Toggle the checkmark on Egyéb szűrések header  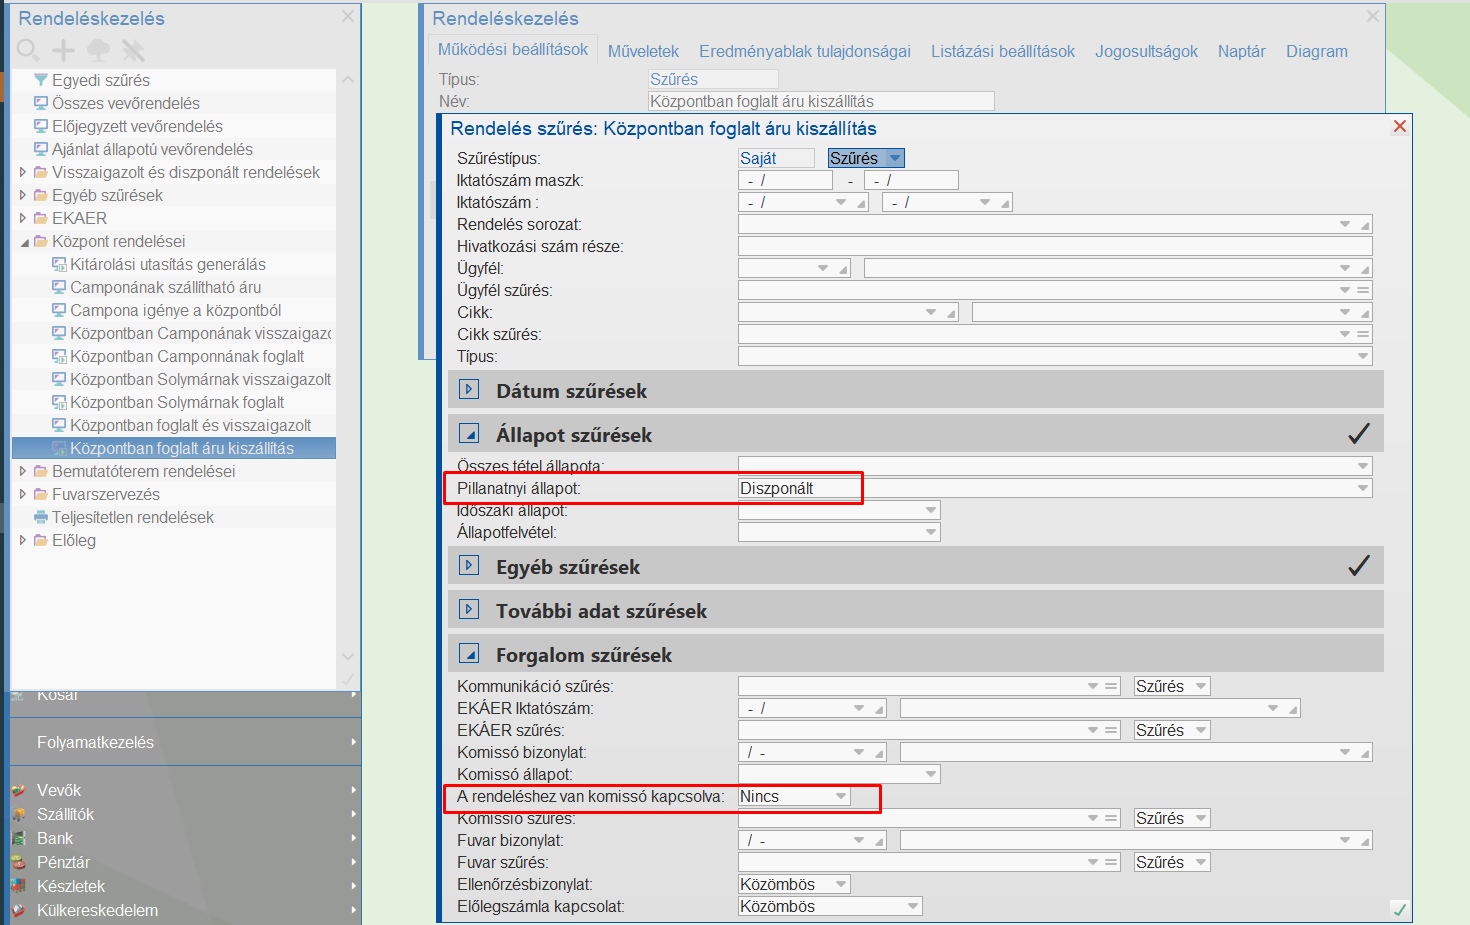tap(1358, 566)
